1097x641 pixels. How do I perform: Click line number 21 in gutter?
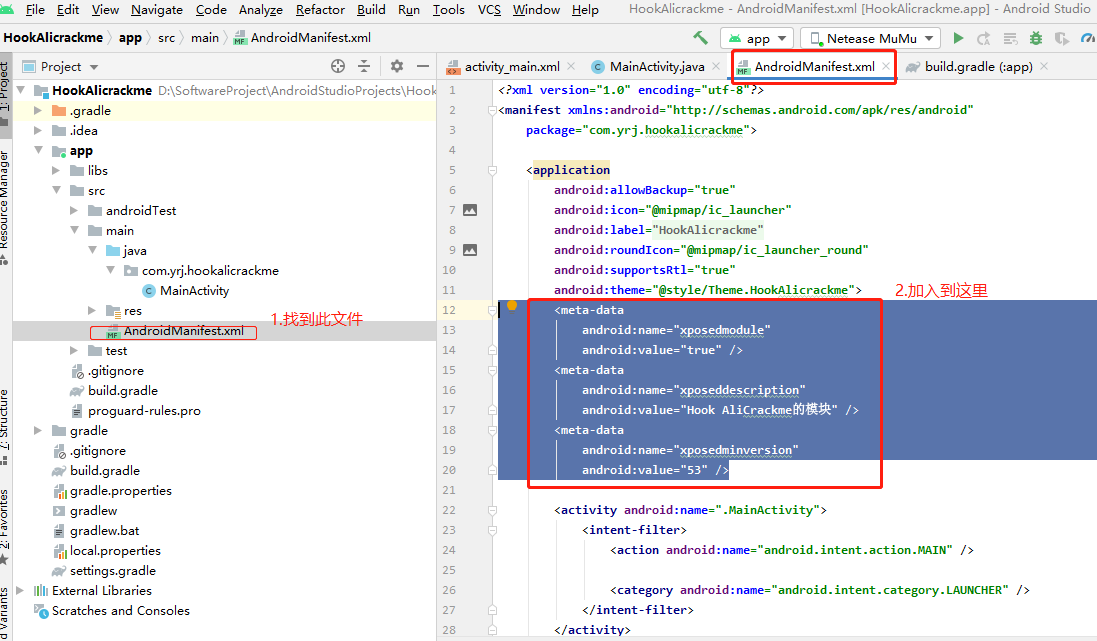[x=449, y=490]
